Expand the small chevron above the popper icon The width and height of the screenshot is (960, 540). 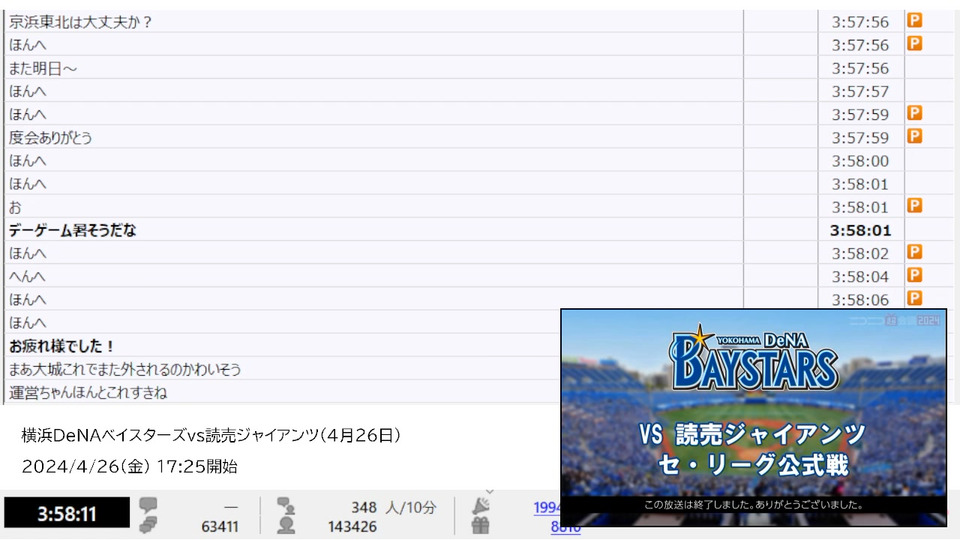489,492
